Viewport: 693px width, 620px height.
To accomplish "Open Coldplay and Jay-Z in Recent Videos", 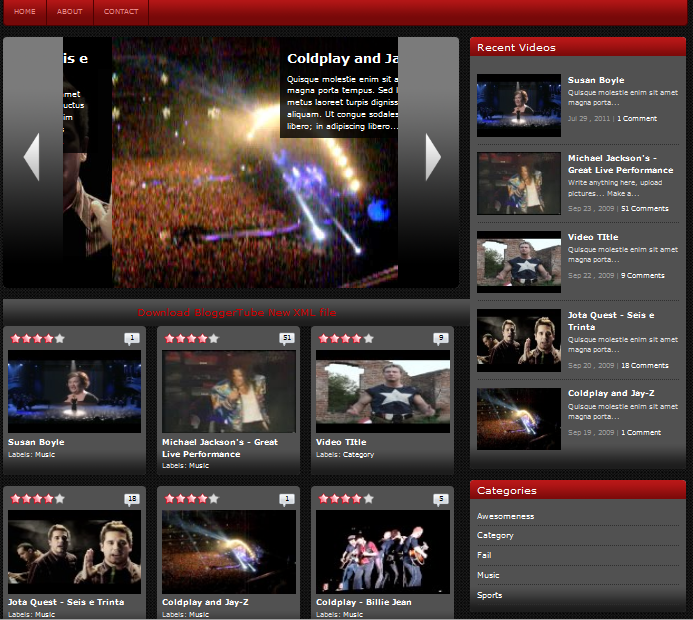I will coord(611,393).
